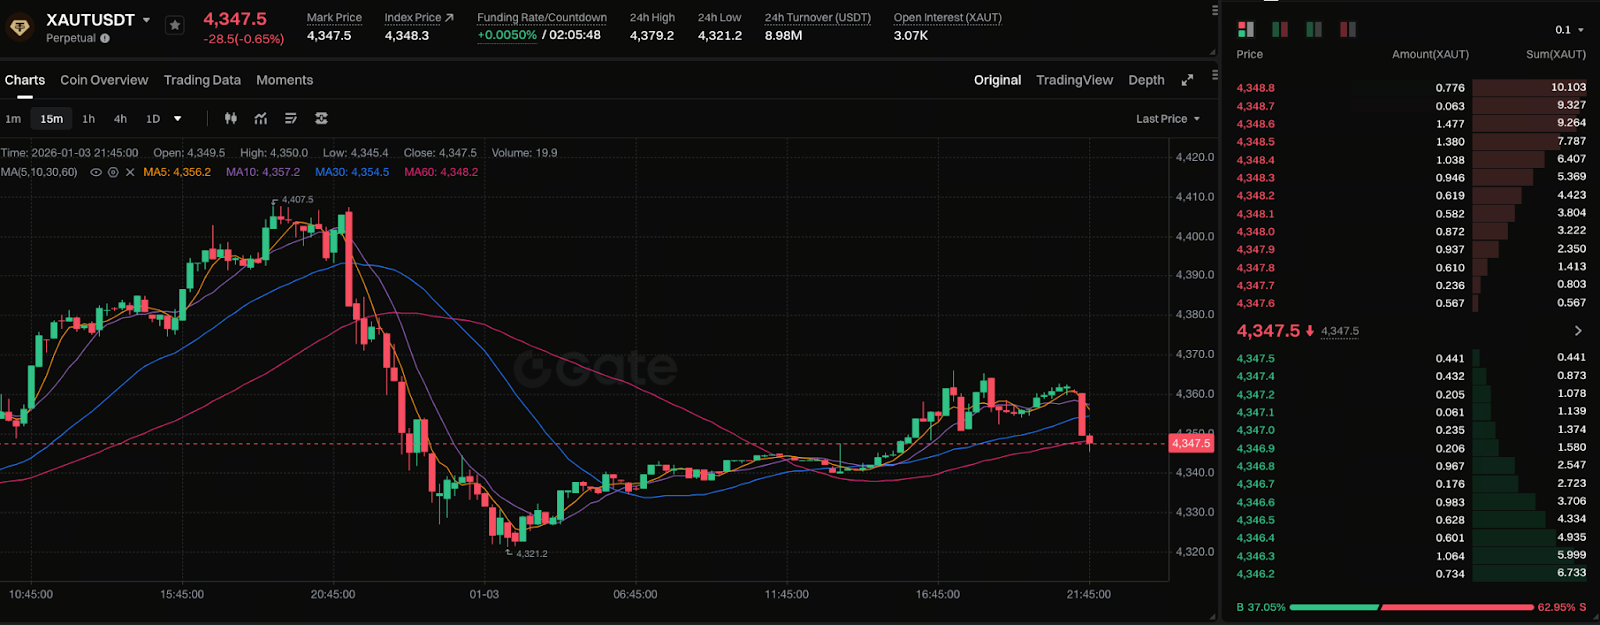Open MA indicator settings hexagon icon
1600x625 pixels.
[113, 172]
